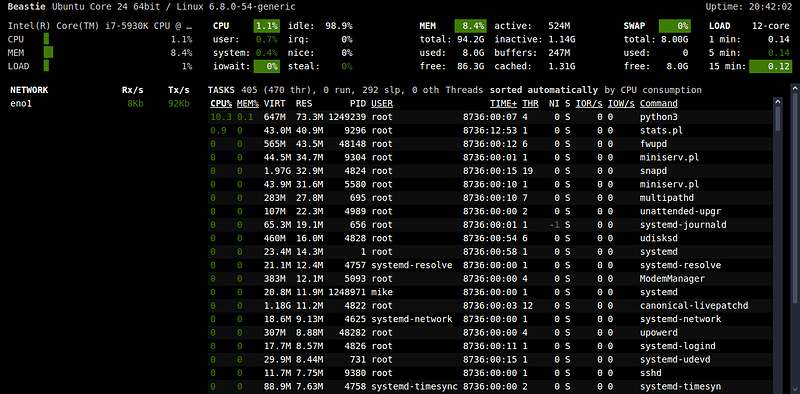Screen dimensions: 800x394
Task: Click the IOR/s column header
Action: pos(589,104)
